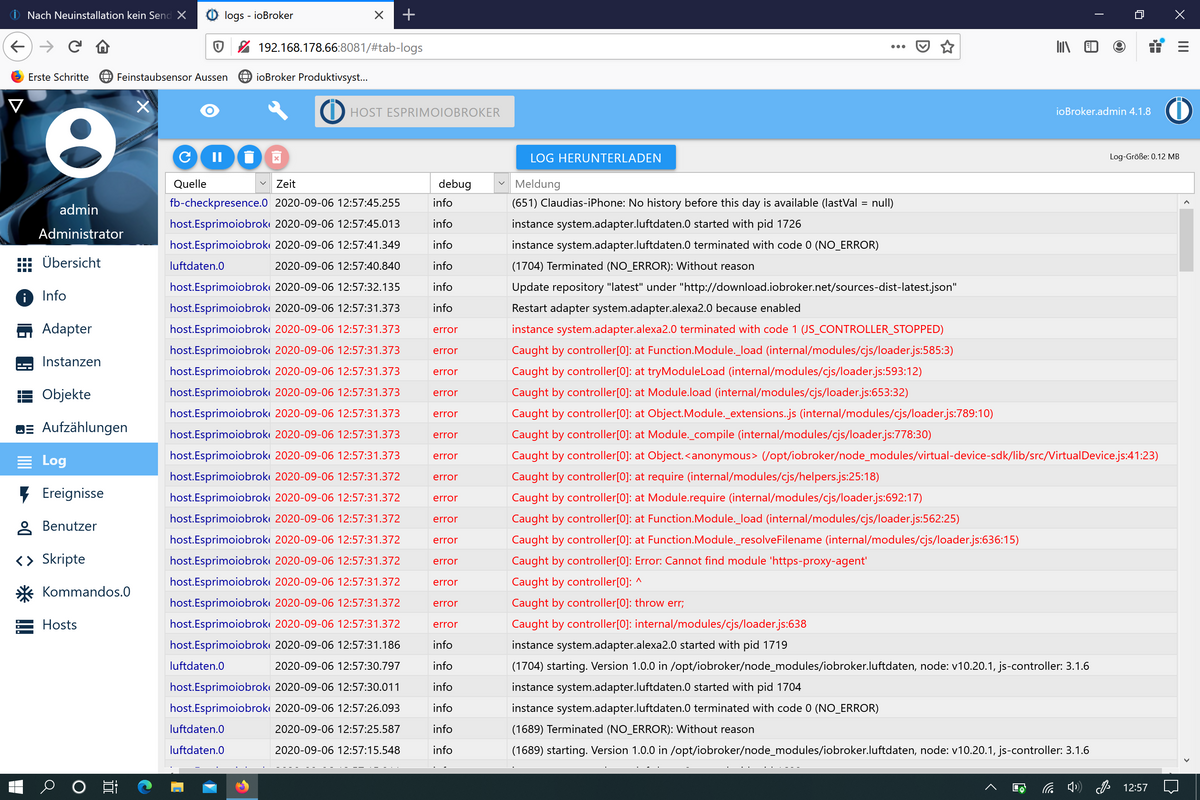This screenshot has width=1200, height=800.
Task: Open the wrench settings icon
Action: pyautogui.click(x=278, y=111)
